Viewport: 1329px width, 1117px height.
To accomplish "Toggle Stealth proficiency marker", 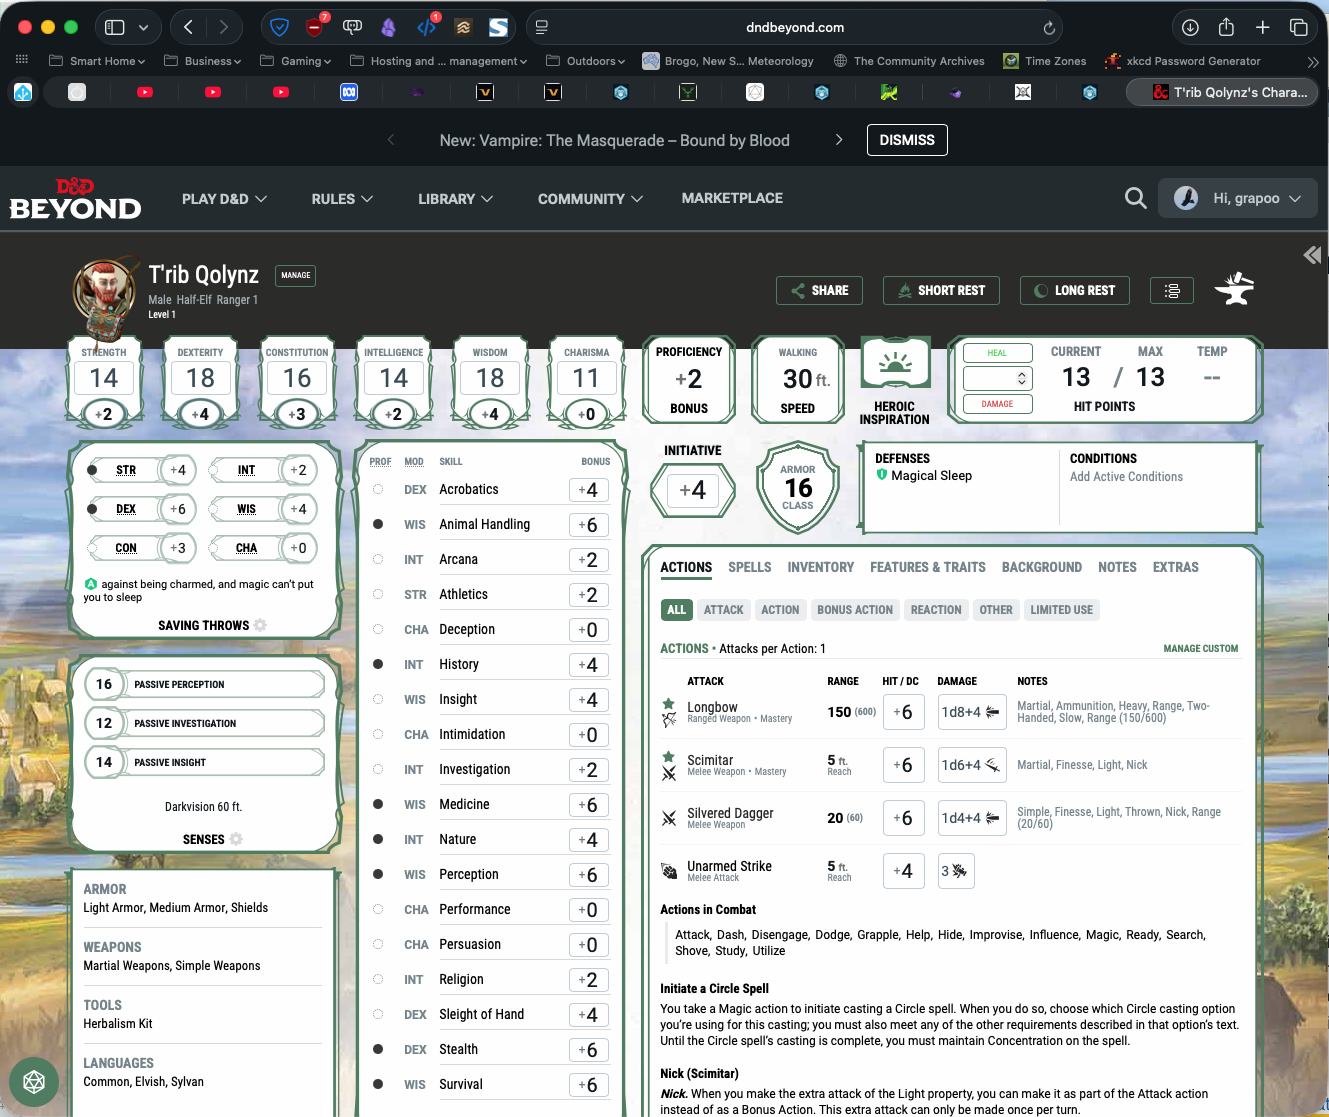I will tap(378, 1049).
